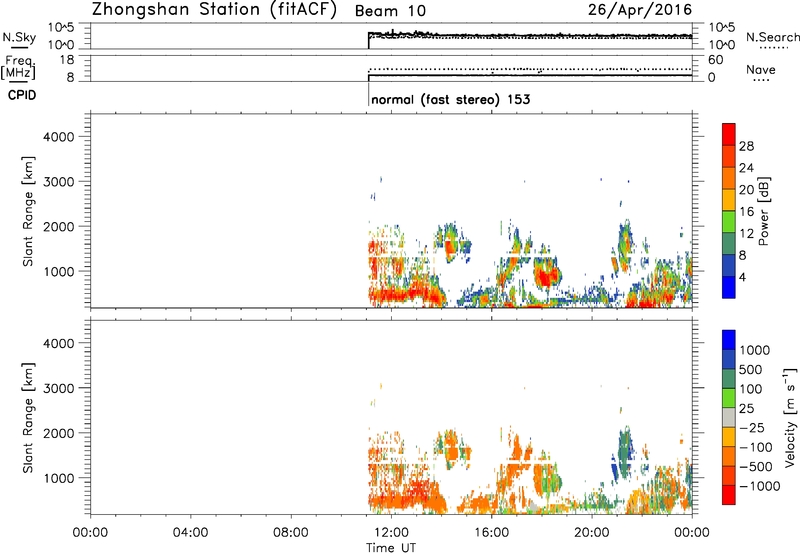Click the velocity plot 'Slant Range [km]' label
The height and width of the screenshot is (554, 800).
(x=28, y=418)
